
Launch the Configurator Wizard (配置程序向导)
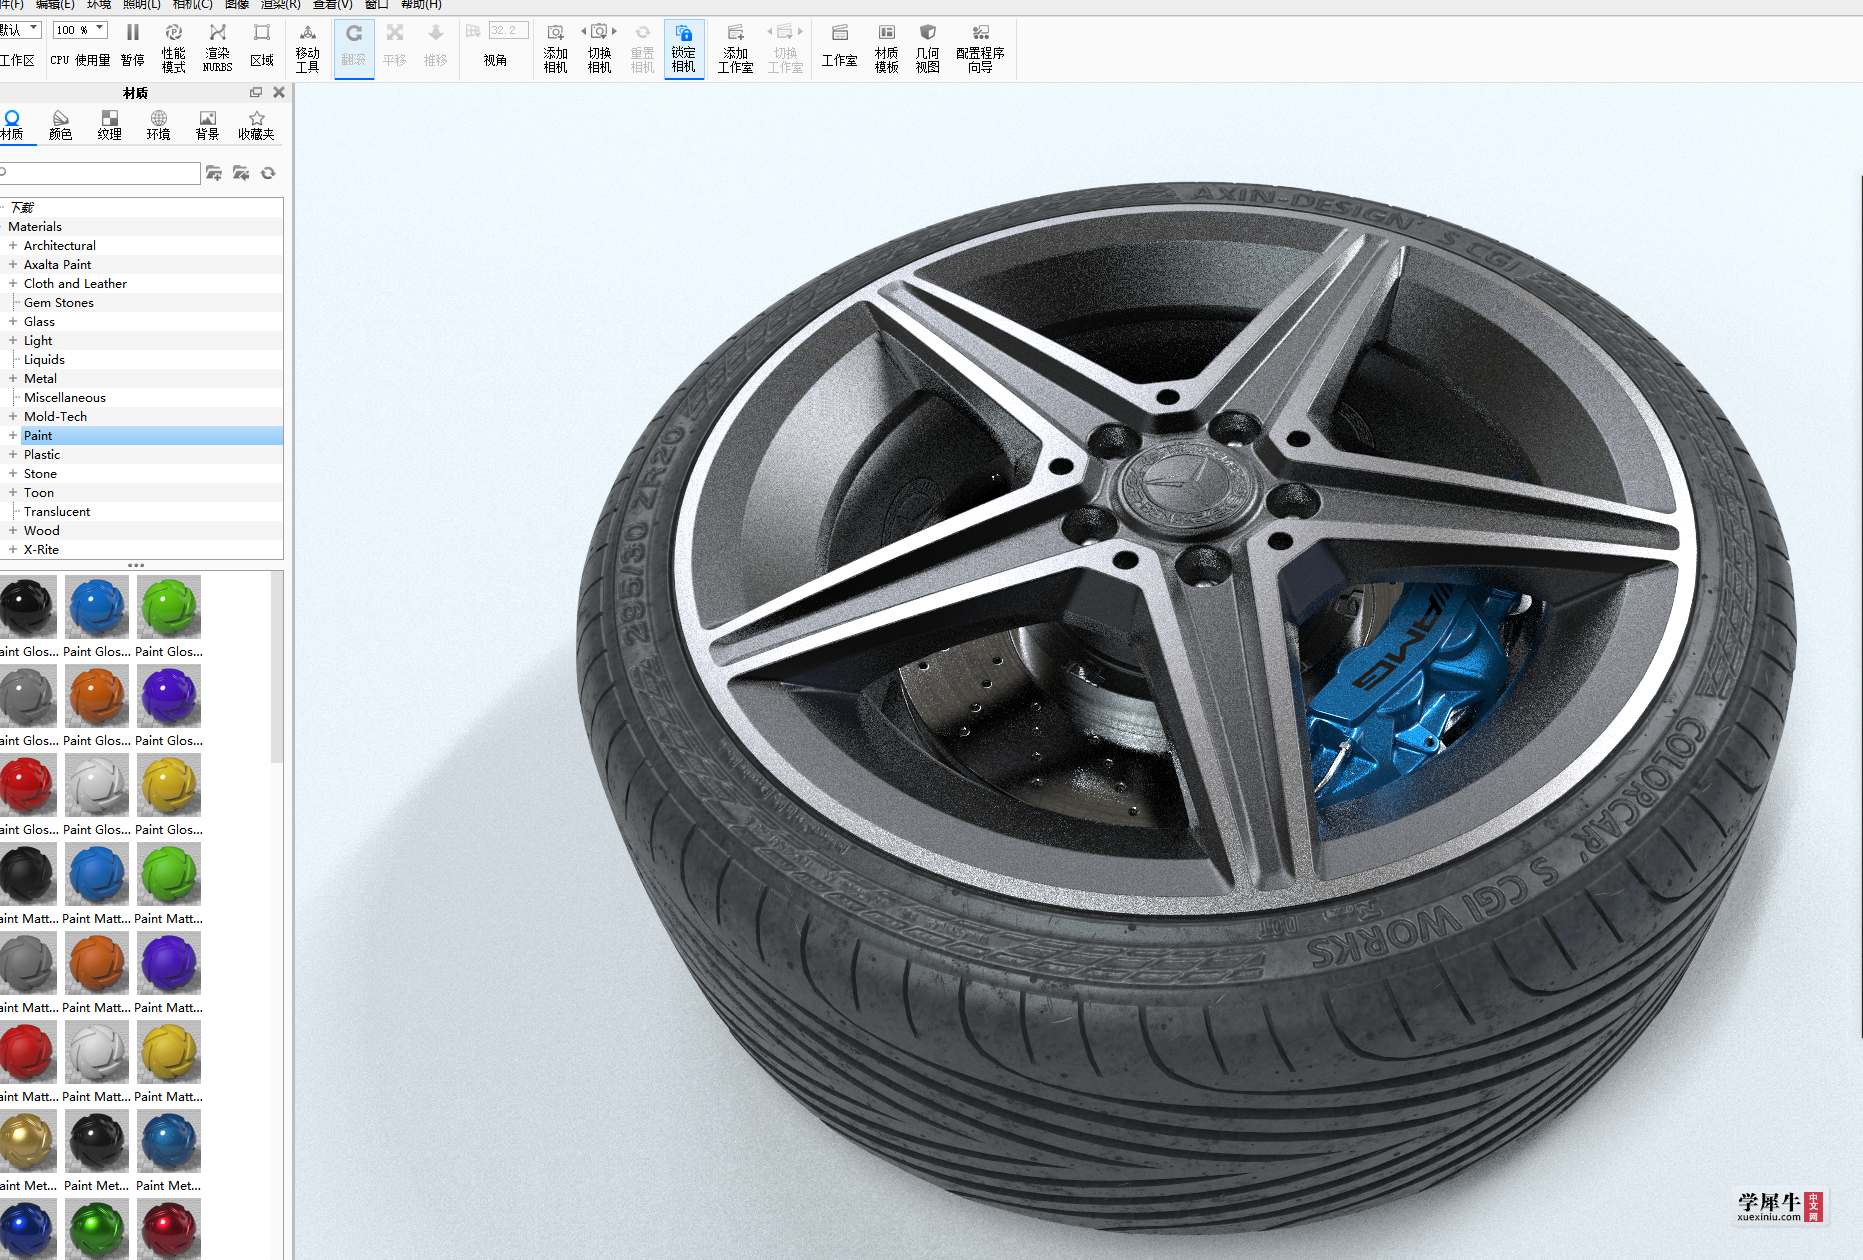980,47
